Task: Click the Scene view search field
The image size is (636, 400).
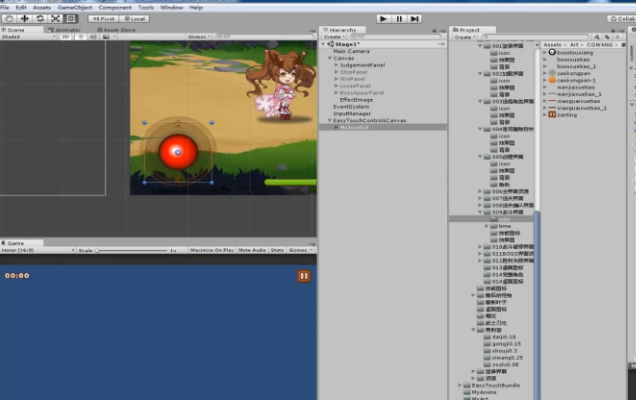Action: [264, 37]
